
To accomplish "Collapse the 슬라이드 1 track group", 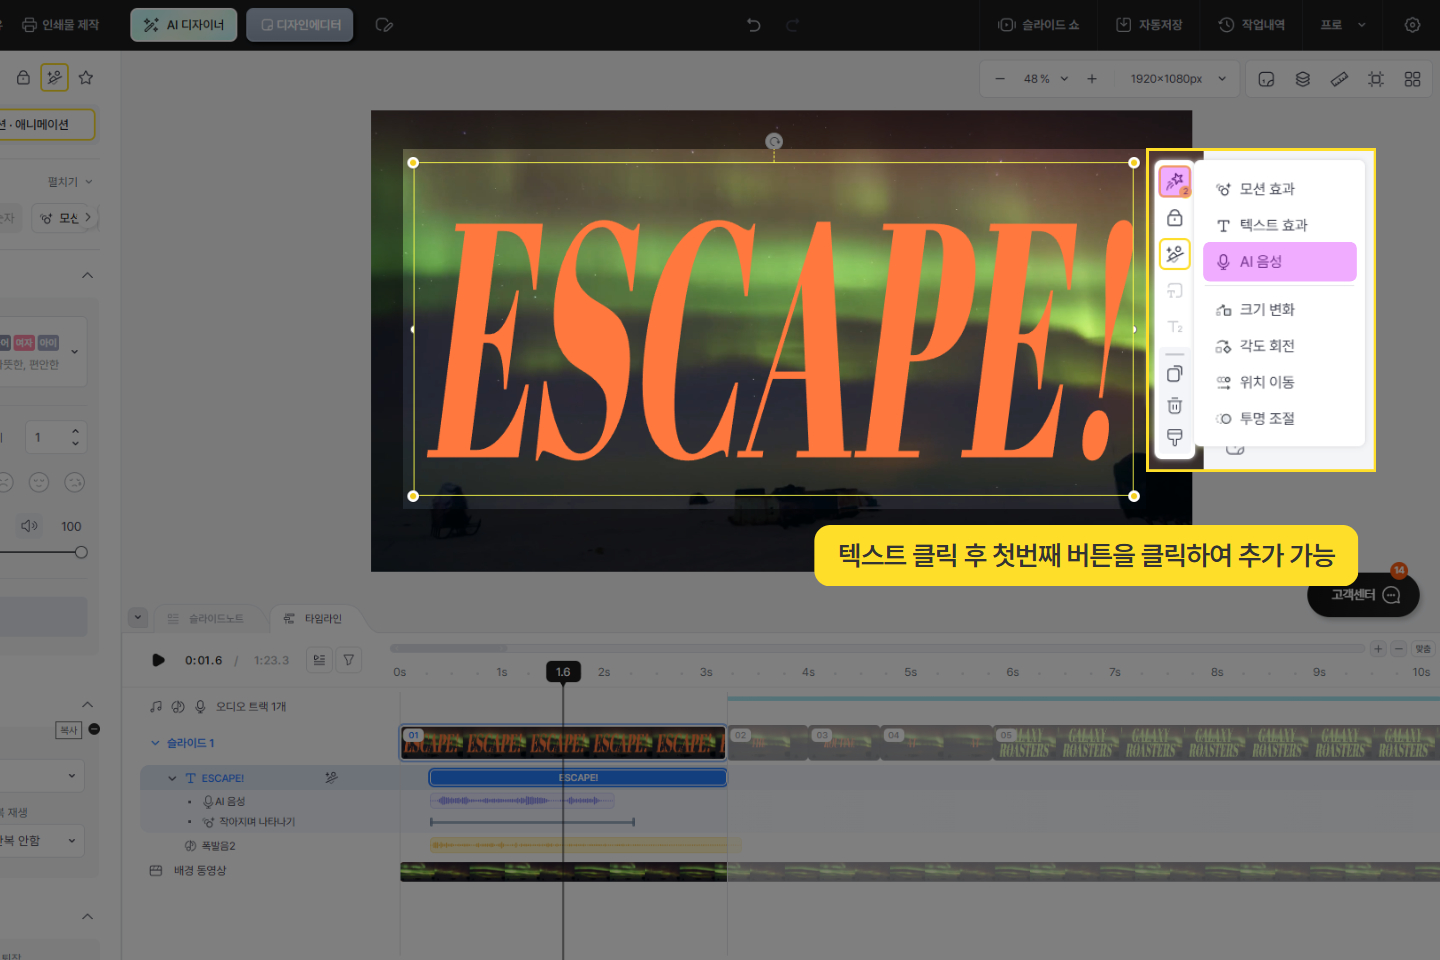I will tap(155, 743).
